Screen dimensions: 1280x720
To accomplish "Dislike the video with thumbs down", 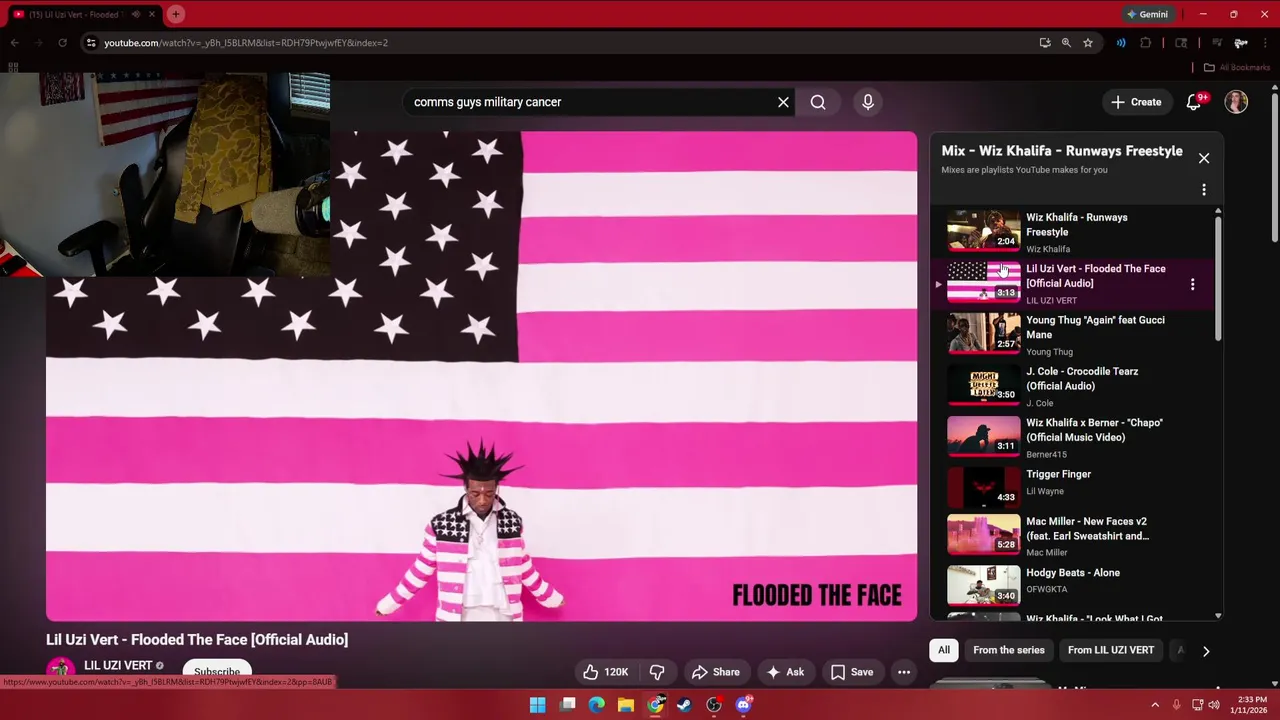I will click(x=657, y=672).
